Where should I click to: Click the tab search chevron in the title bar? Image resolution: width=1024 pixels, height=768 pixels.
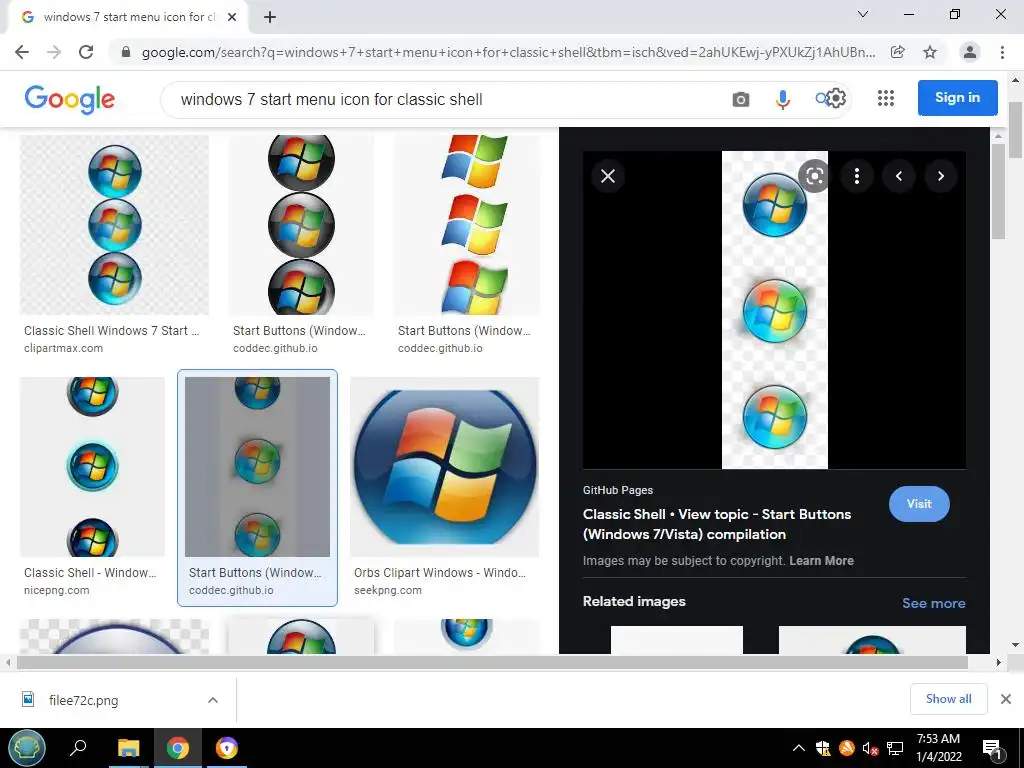tap(863, 14)
